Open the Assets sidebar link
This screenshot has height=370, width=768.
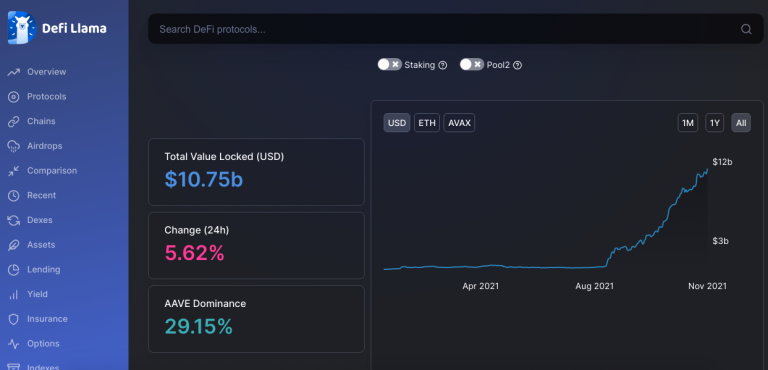click(x=41, y=245)
